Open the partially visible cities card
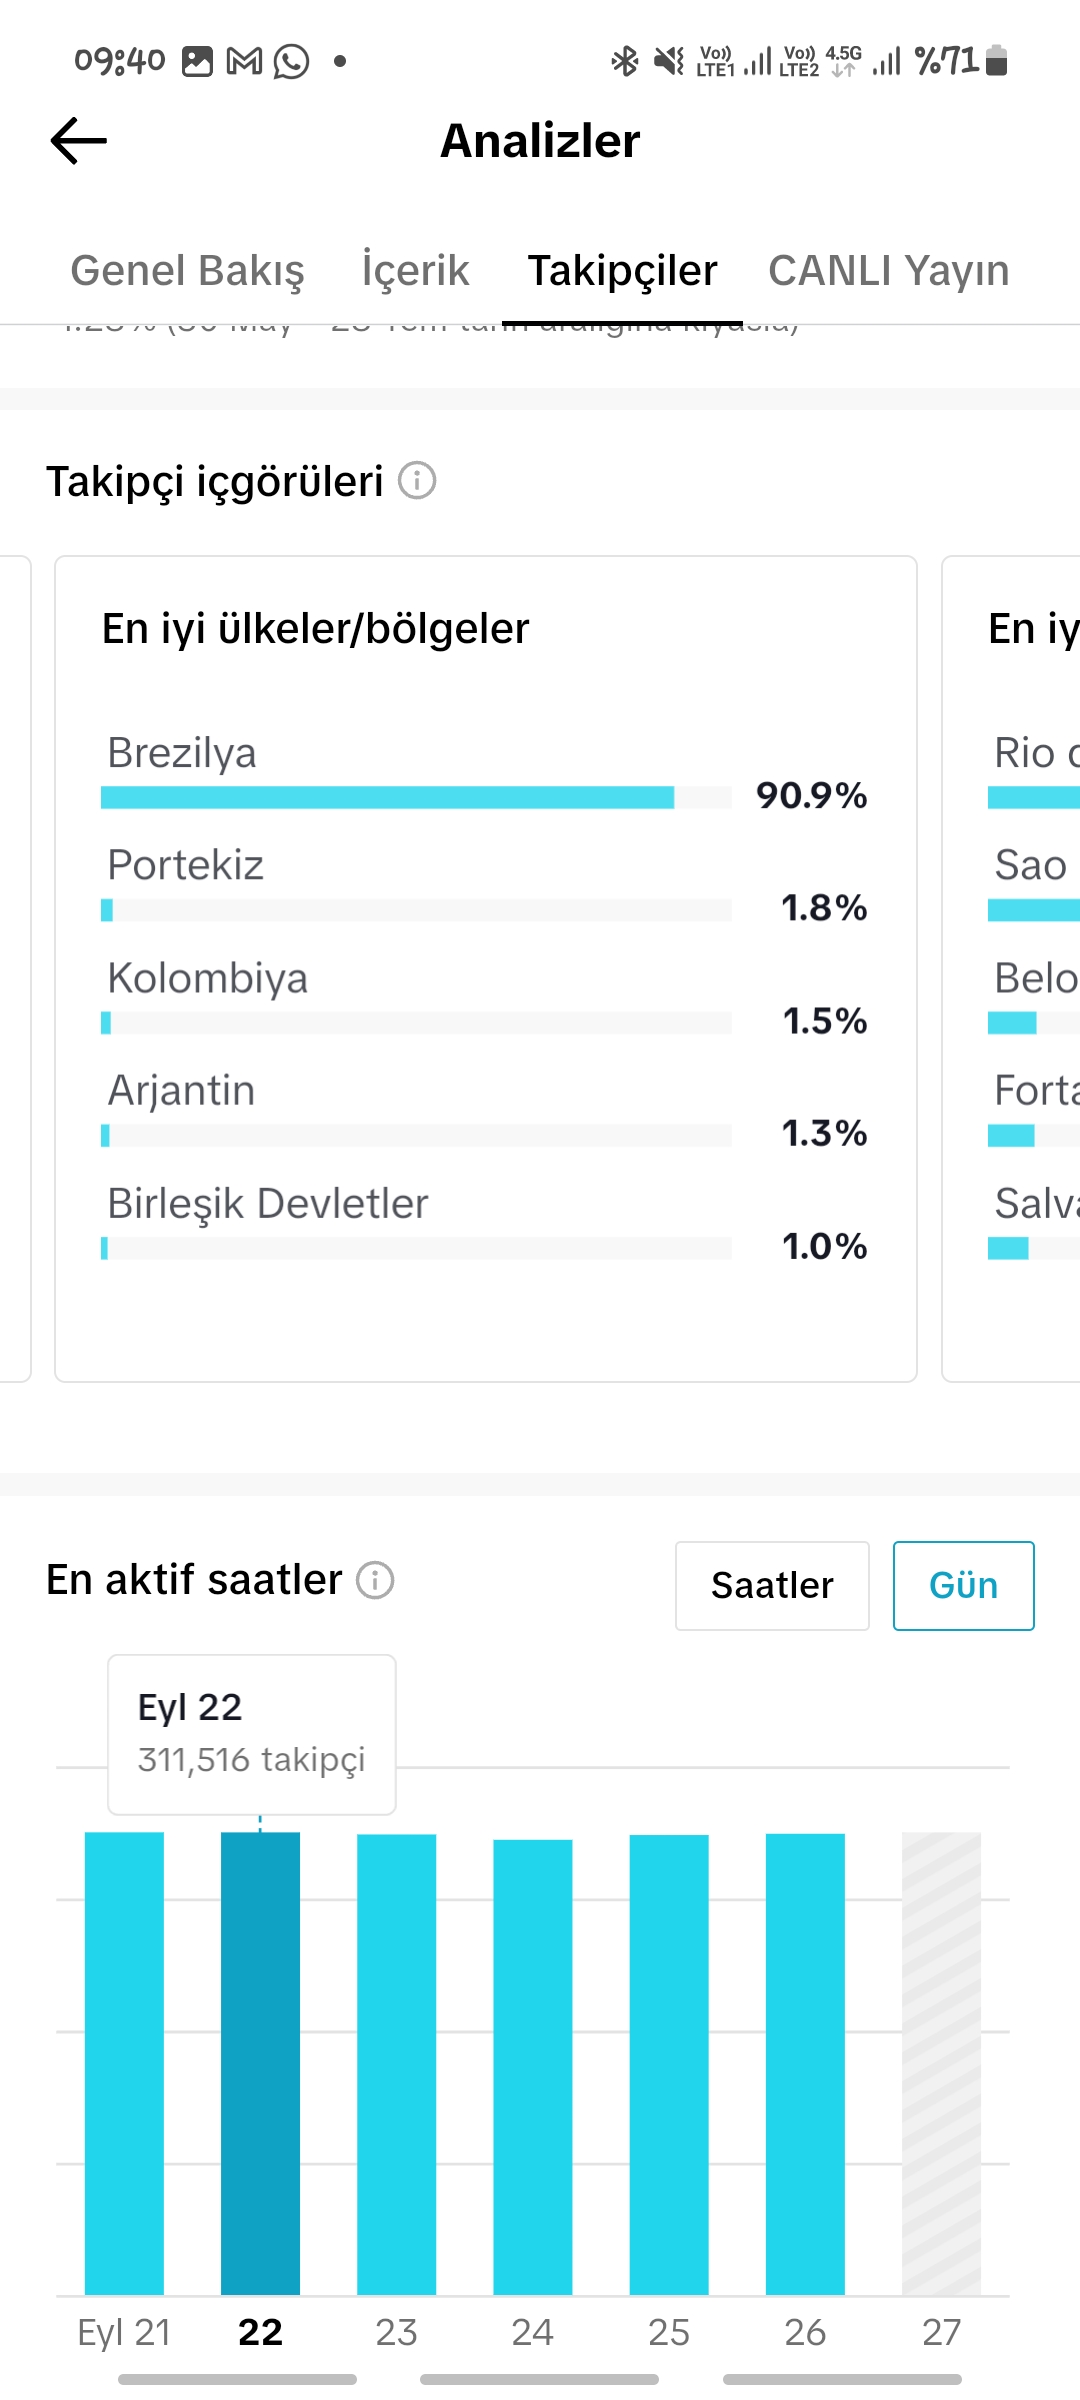The width and height of the screenshot is (1080, 2400). (x=1011, y=969)
